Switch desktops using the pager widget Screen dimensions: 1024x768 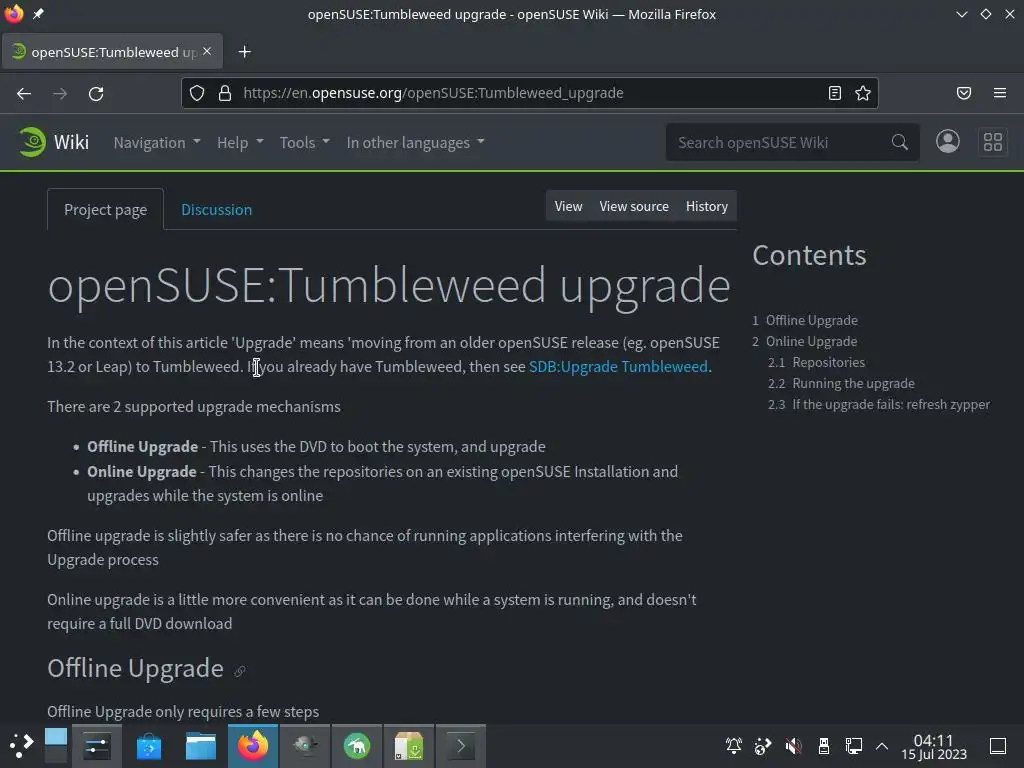[x=56, y=746]
